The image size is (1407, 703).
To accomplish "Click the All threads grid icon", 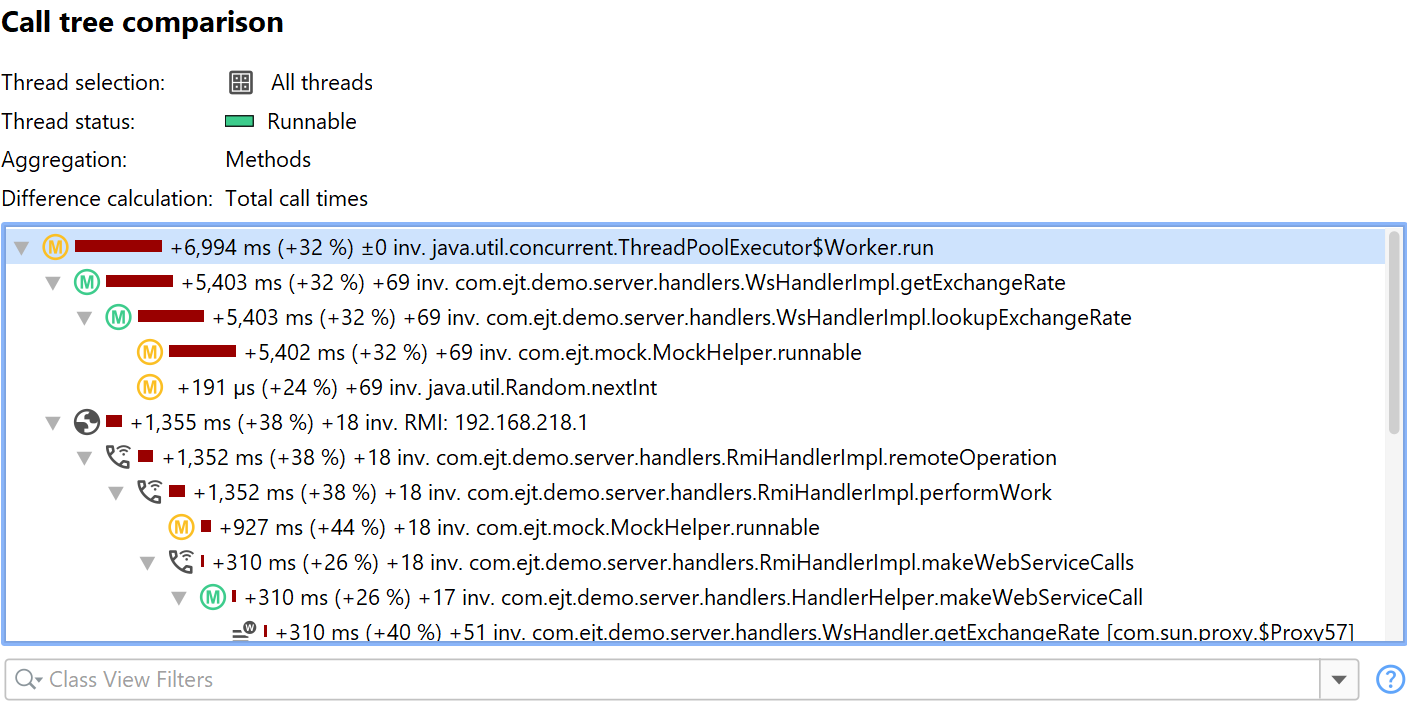I will click(240, 83).
